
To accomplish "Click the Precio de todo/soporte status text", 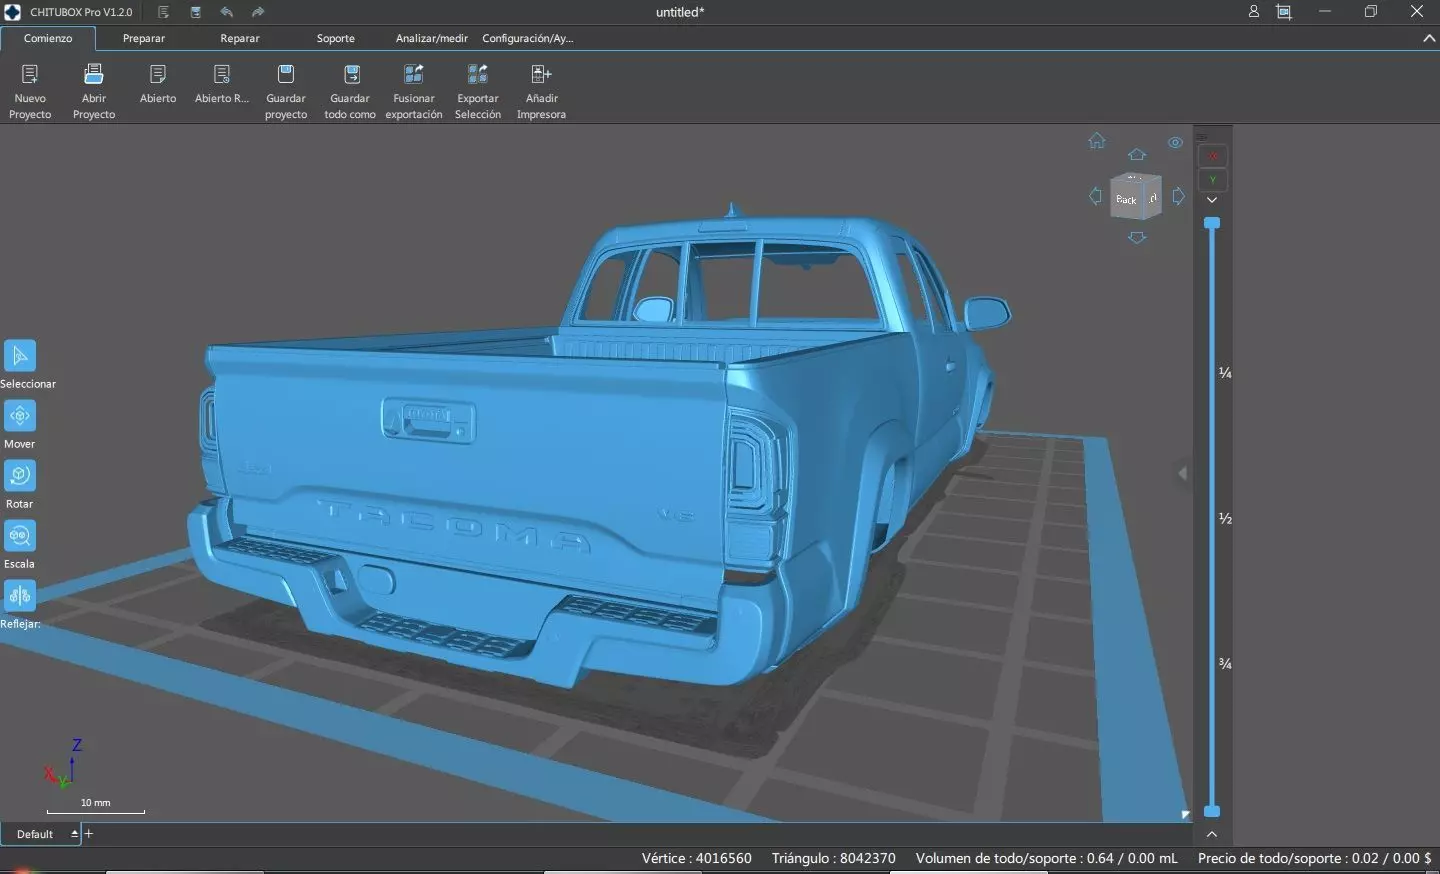I will [x=1314, y=858].
